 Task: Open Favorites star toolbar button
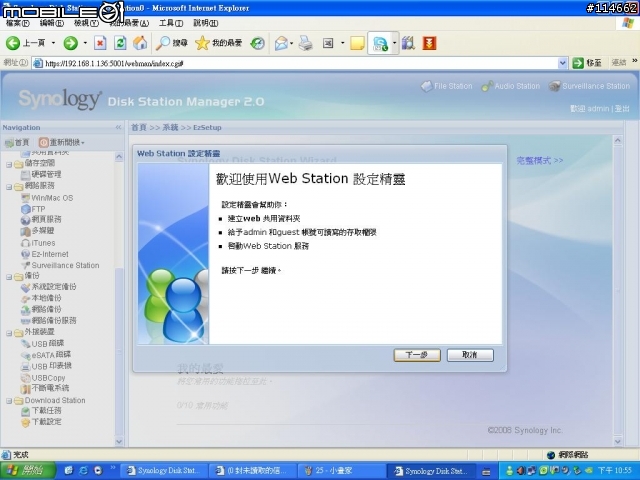pos(218,42)
